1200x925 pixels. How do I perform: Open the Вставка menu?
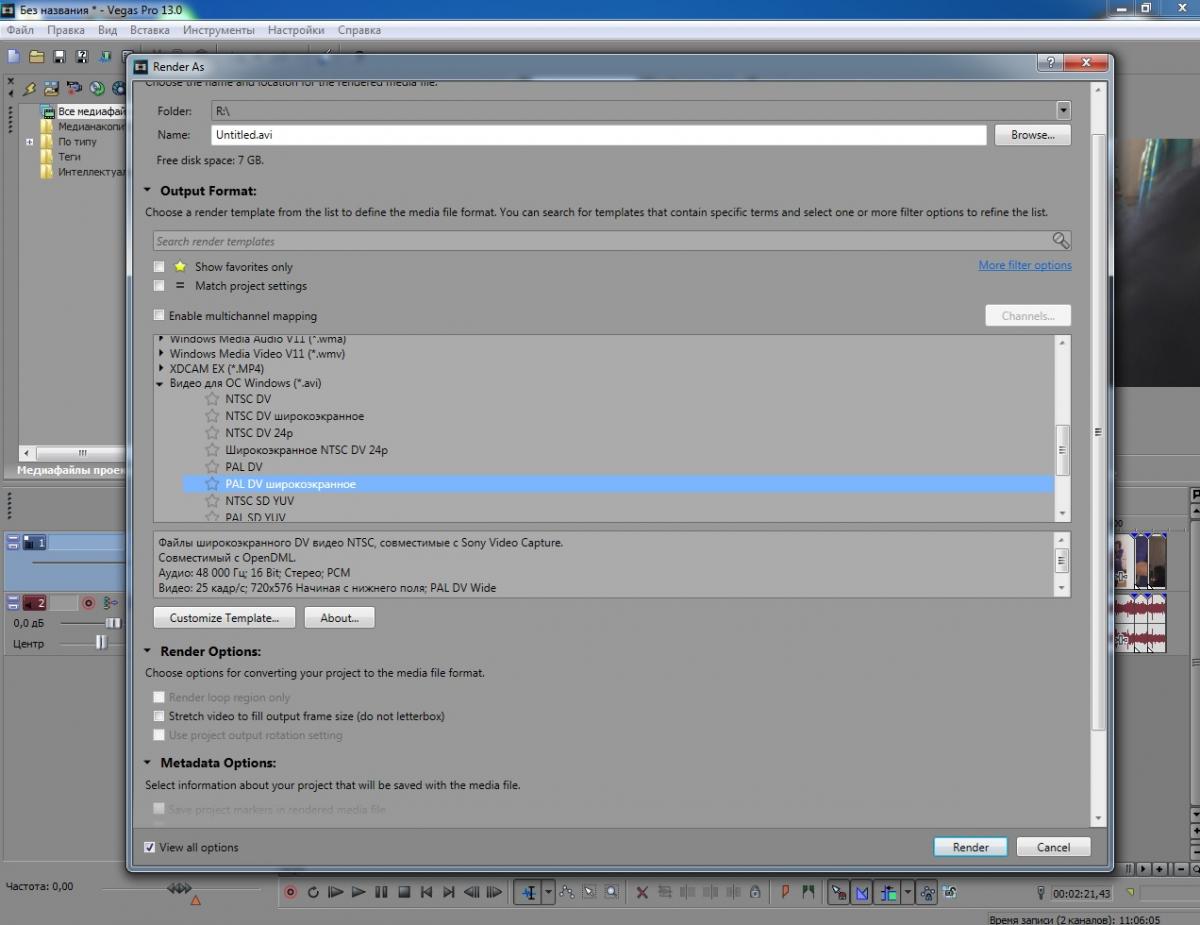(150, 30)
